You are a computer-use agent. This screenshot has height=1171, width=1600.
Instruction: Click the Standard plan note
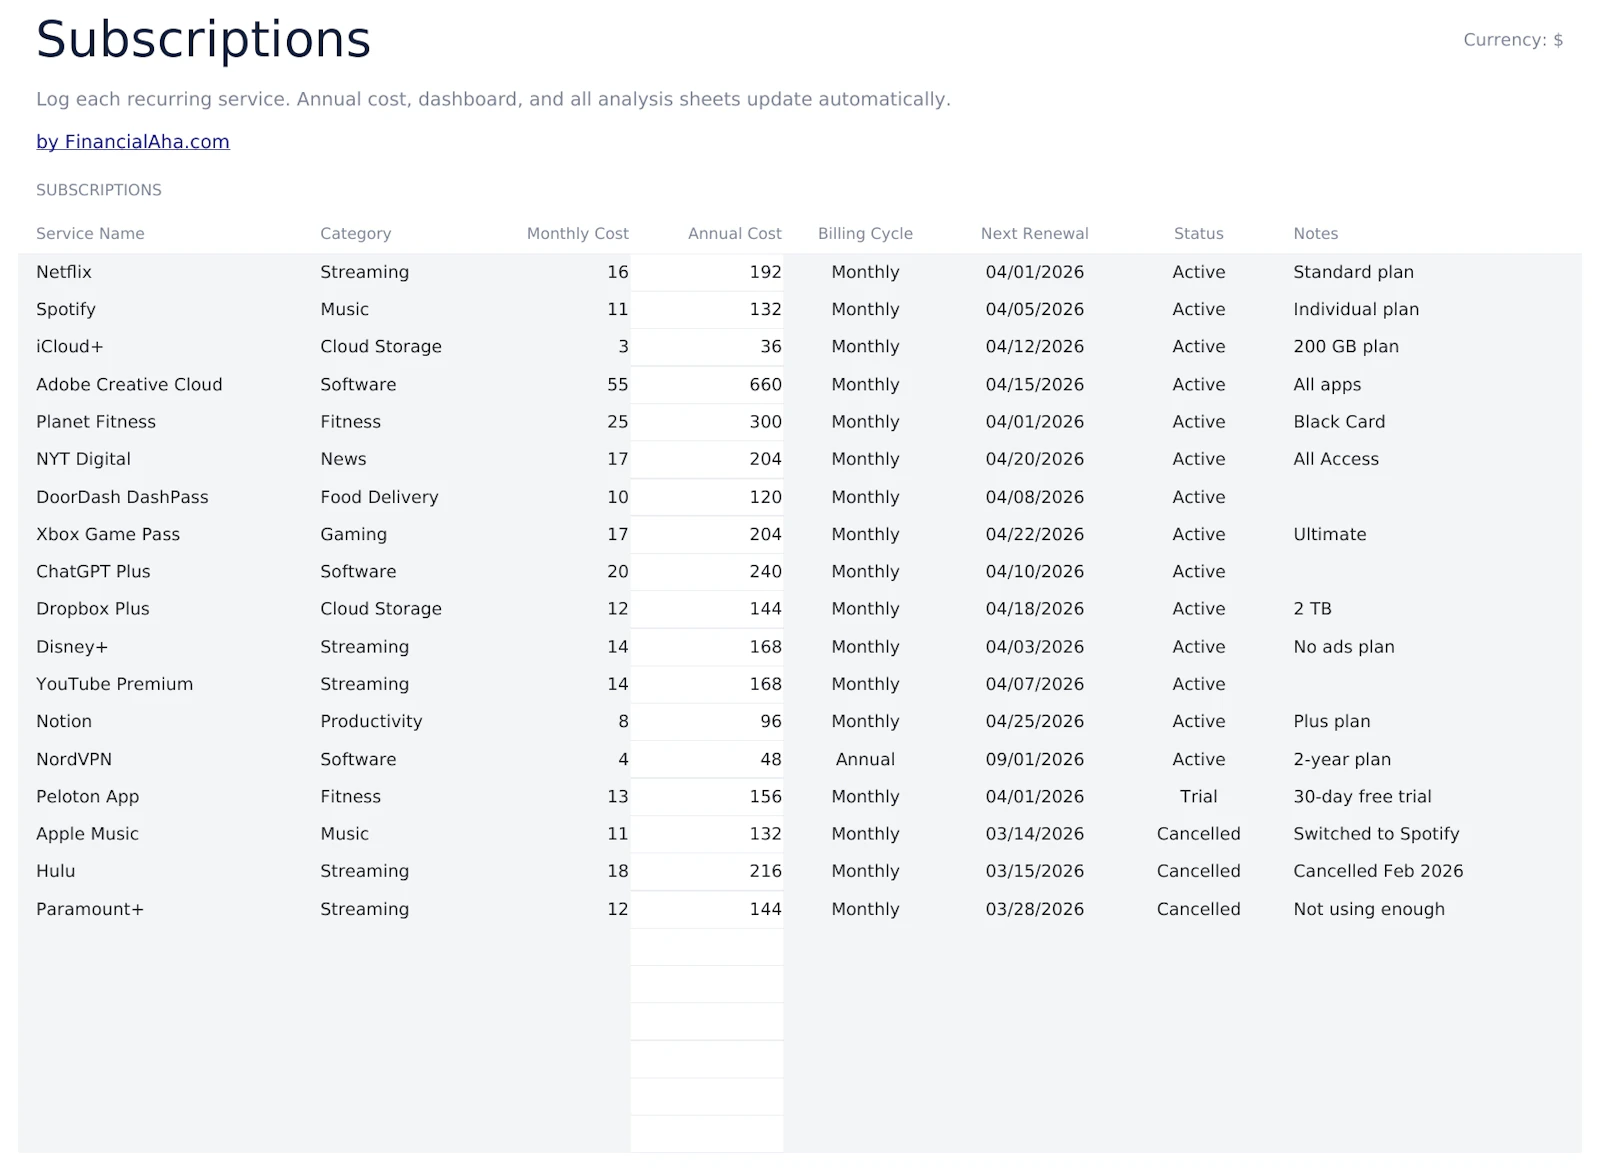tap(1354, 272)
